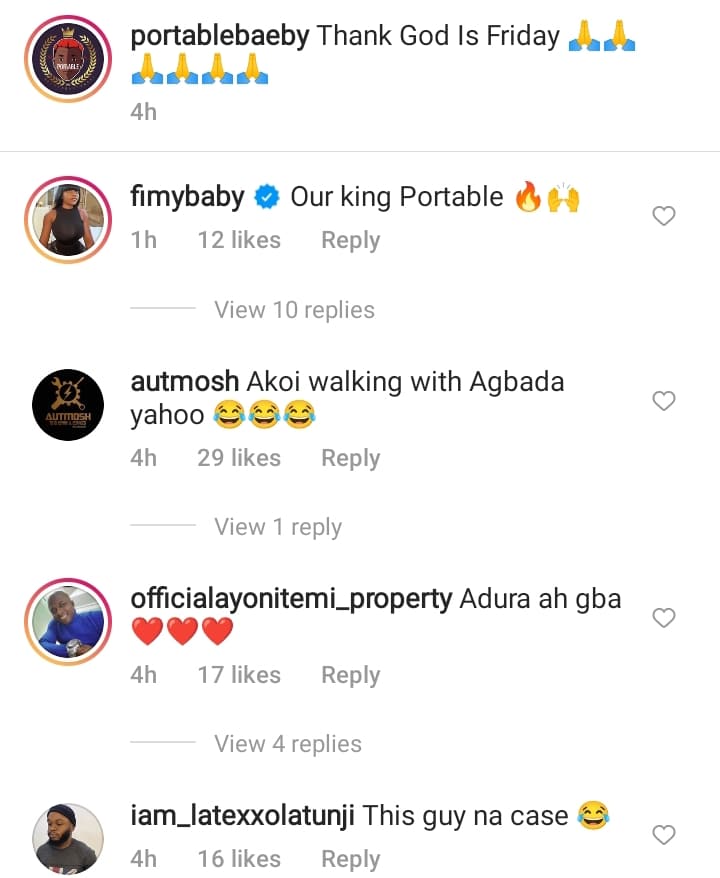
Task: Reply to autmosh's comment
Action: tap(350, 458)
